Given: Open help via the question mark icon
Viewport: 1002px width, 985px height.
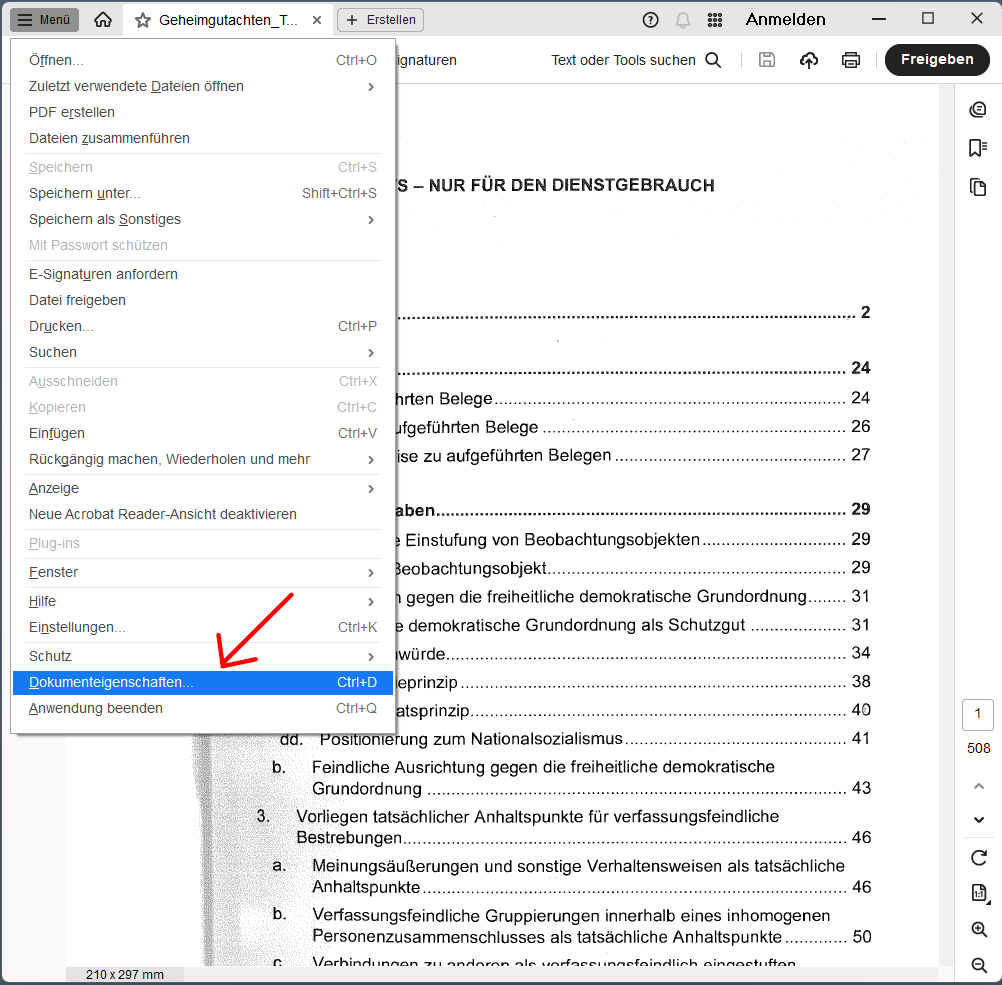Looking at the screenshot, I should (650, 19).
